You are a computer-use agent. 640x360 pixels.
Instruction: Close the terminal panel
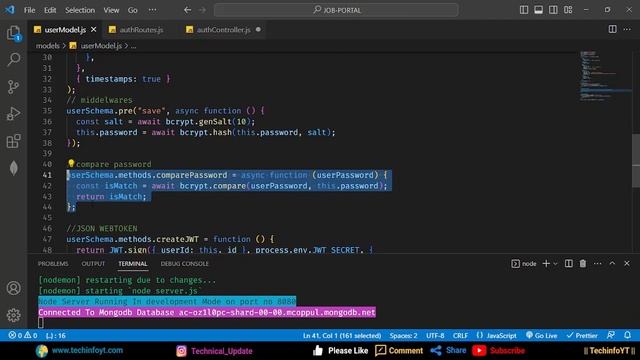627,264
